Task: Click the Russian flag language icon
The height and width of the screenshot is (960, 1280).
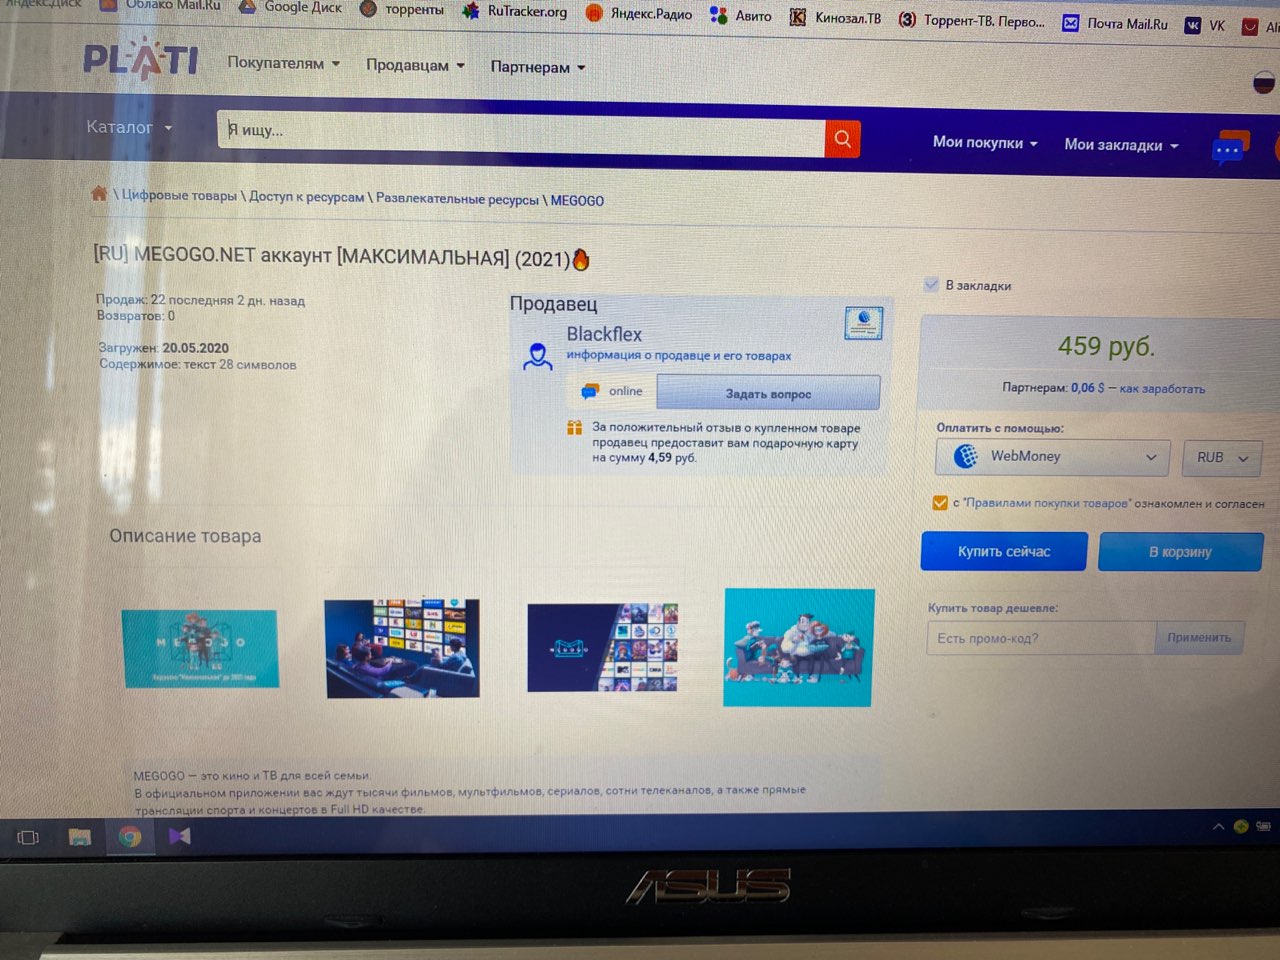Action: (1264, 83)
